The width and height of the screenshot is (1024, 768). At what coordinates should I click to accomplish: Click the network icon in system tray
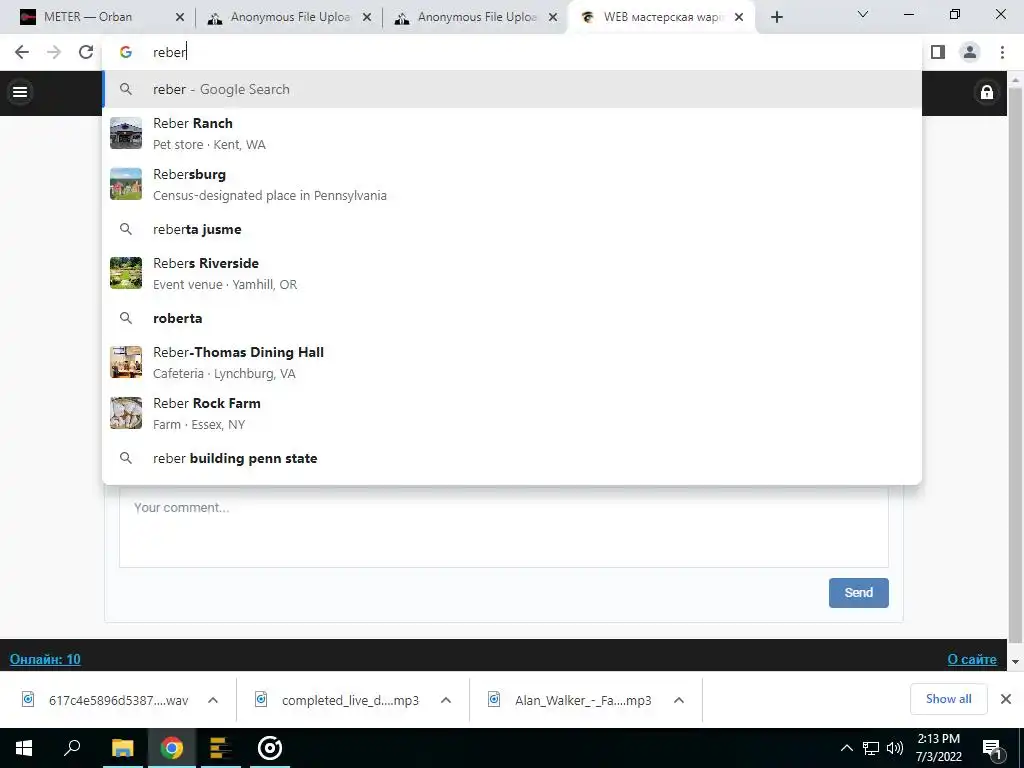(871, 748)
